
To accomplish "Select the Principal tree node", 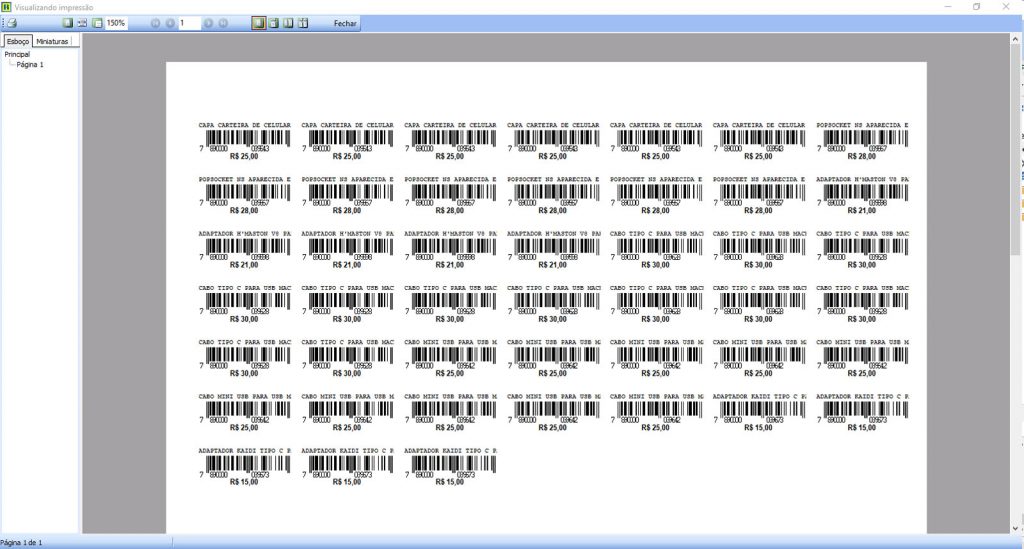I will (x=17, y=54).
